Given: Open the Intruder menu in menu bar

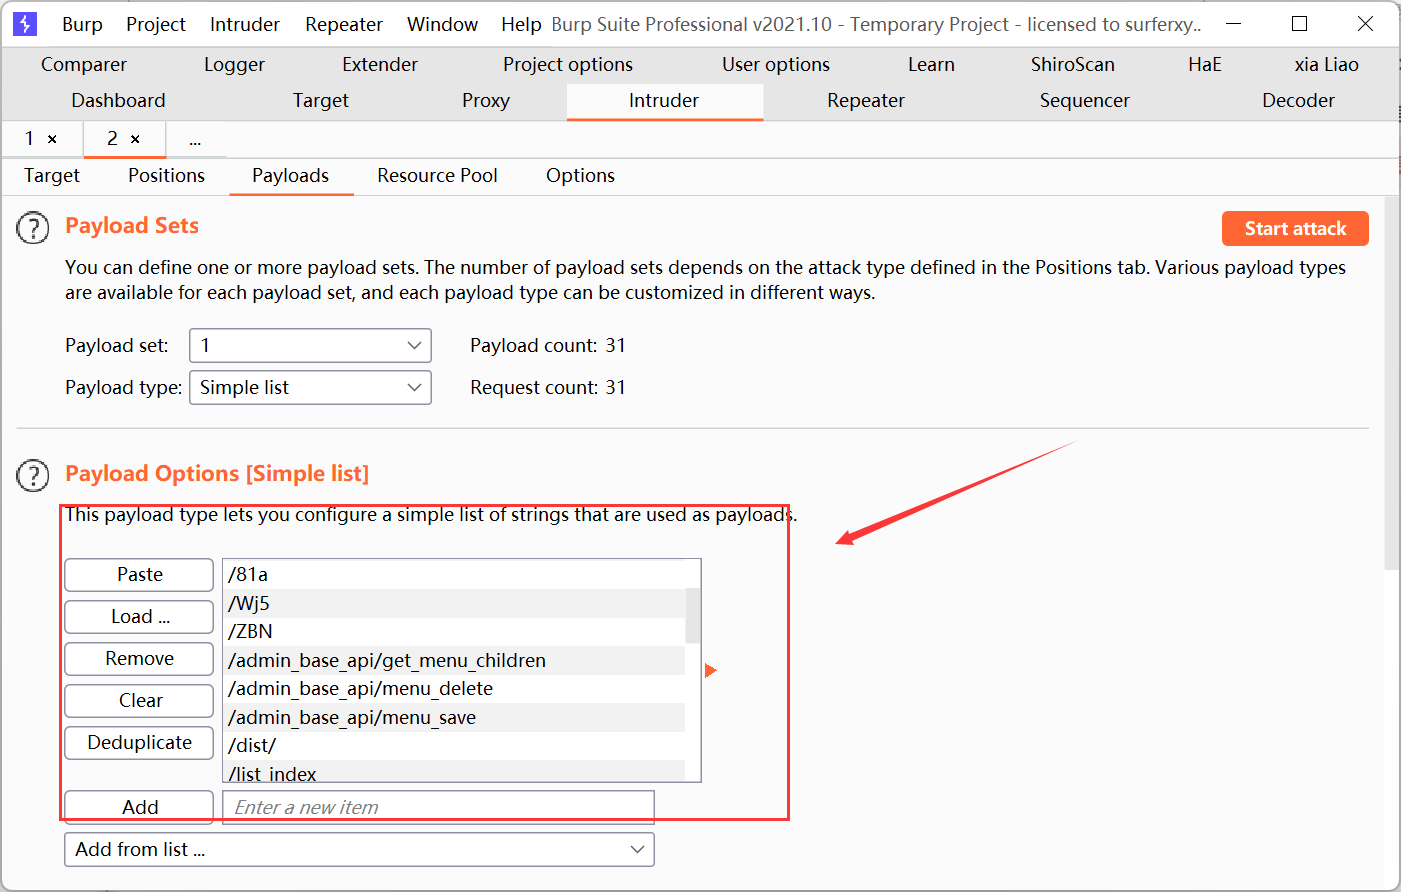Looking at the screenshot, I should tap(244, 24).
